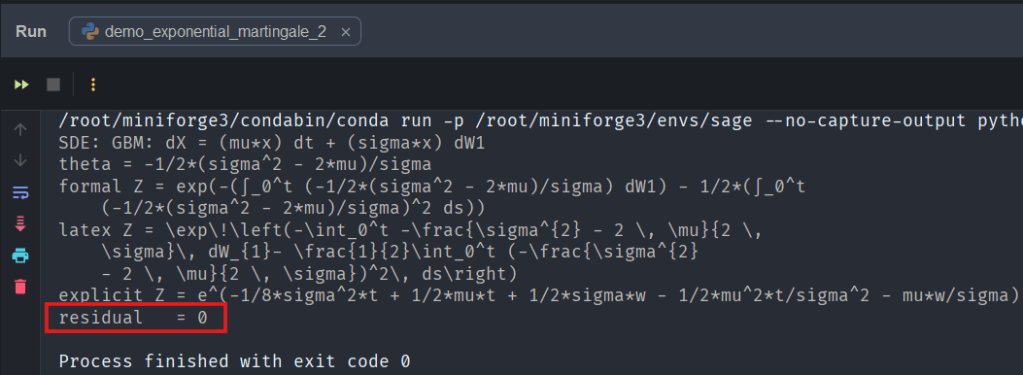Image resolution: width=1023 pixels, height=375 pixels.
Task: Toggle soft-wrap for console output
Action: [20, 192]
